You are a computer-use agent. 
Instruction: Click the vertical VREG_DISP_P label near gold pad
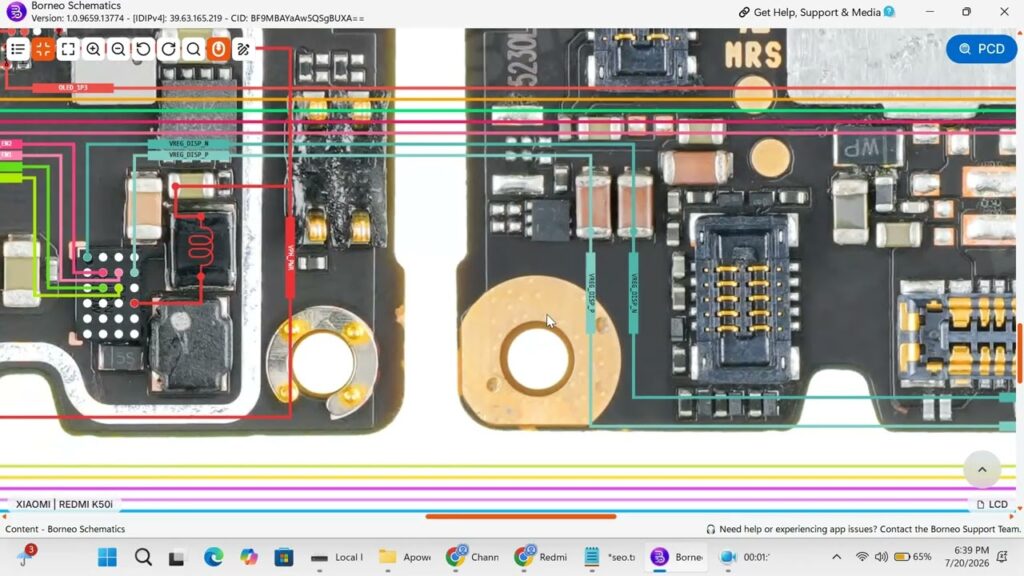click(x=590, y=293)
